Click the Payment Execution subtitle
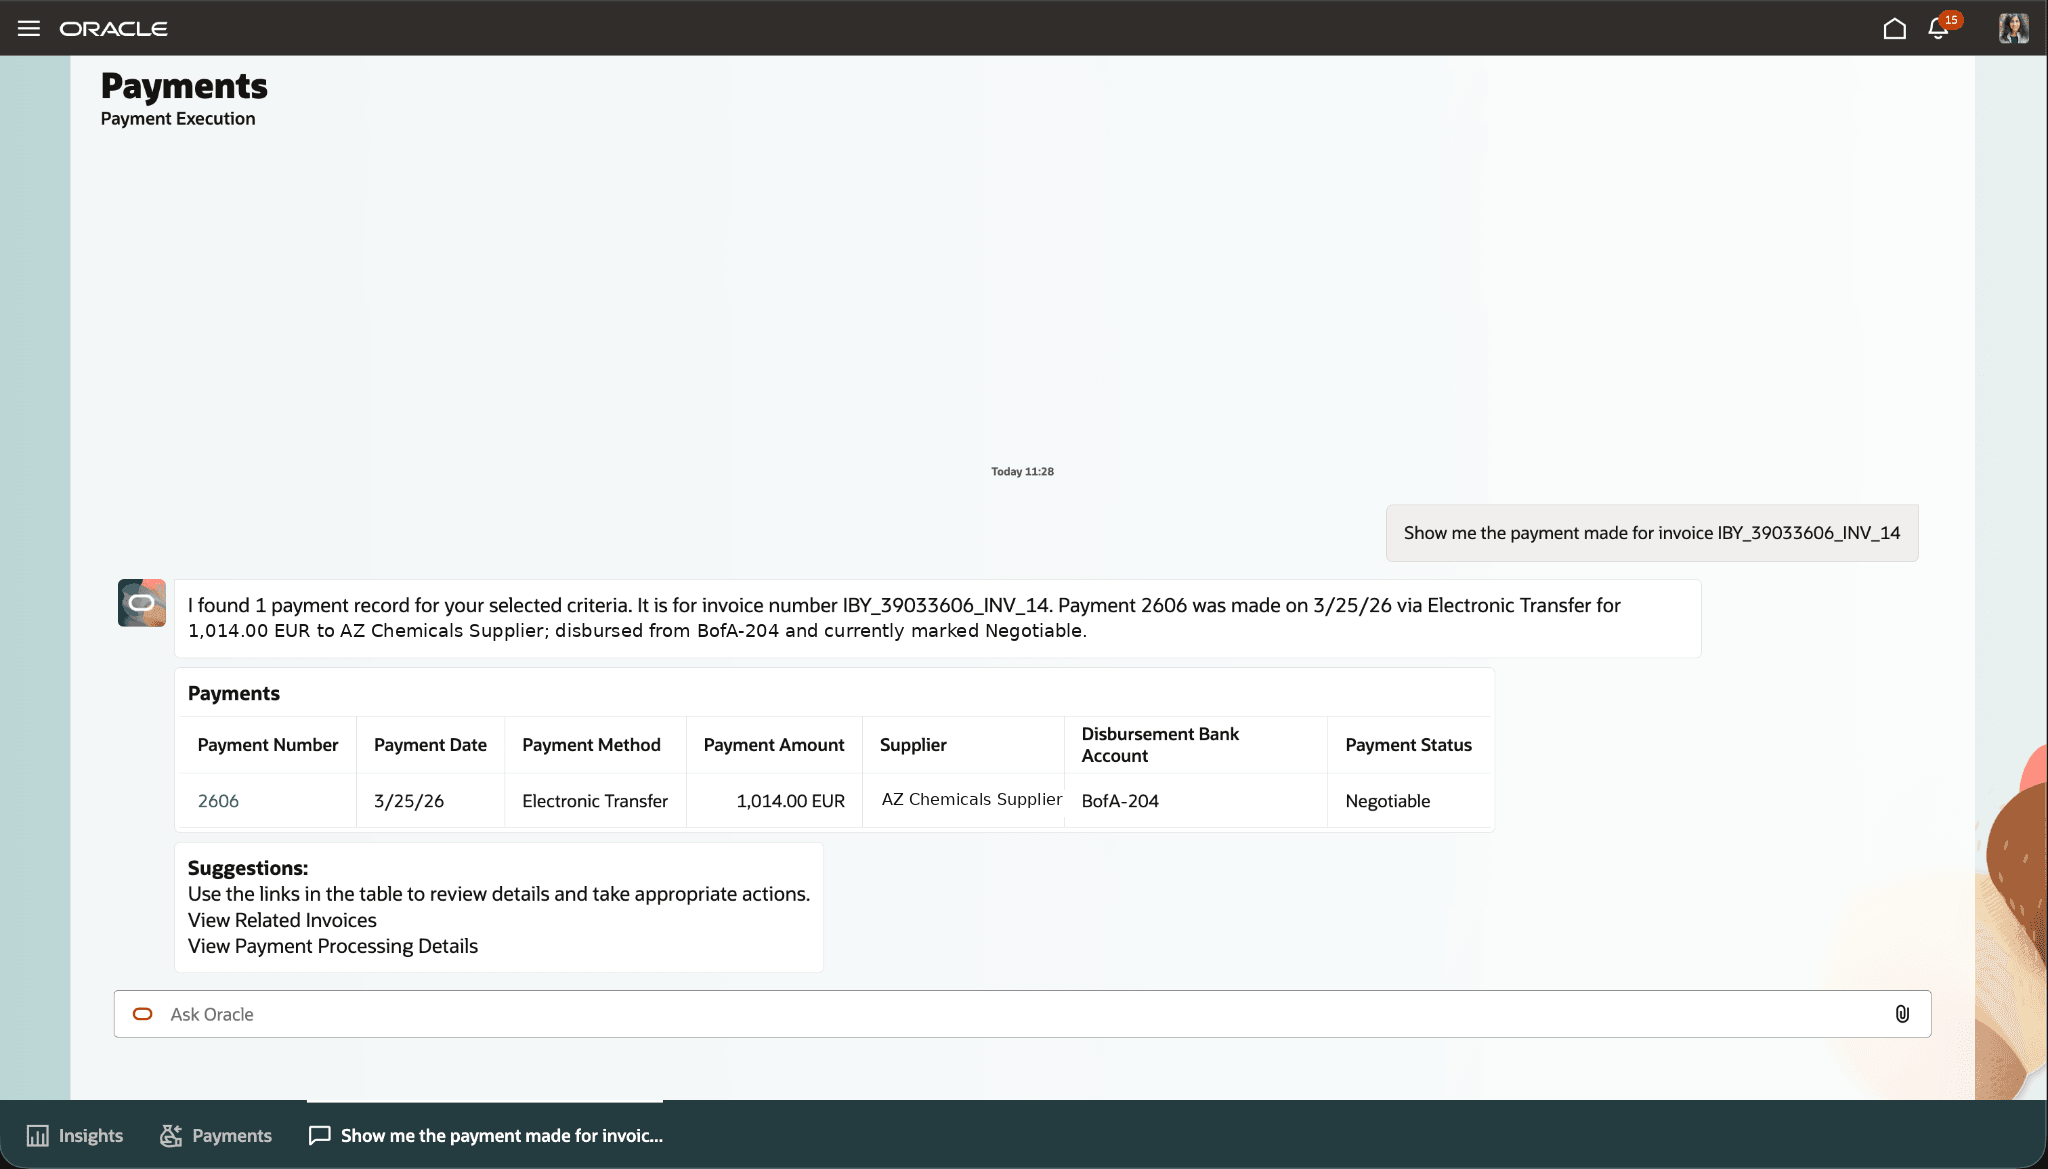Image resolution: width=2048 pixels, height=1169 pixels. [178, 118]
